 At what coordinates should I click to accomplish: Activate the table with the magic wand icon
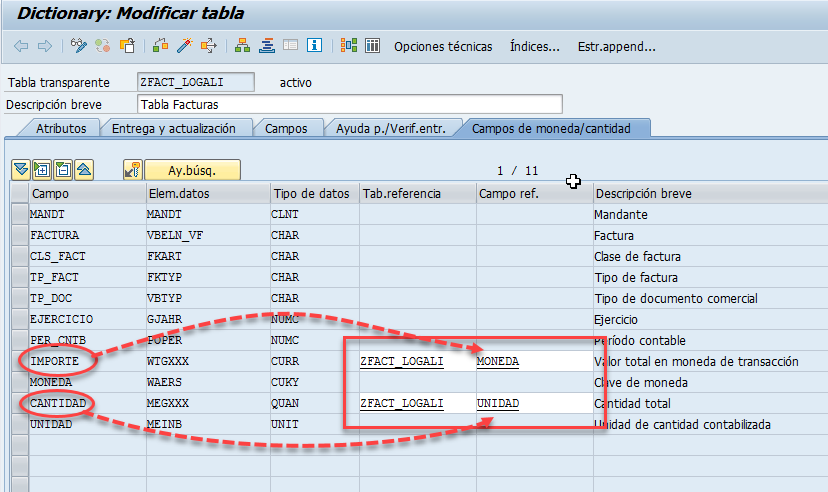pyautogui.click(x=184, y=45)
